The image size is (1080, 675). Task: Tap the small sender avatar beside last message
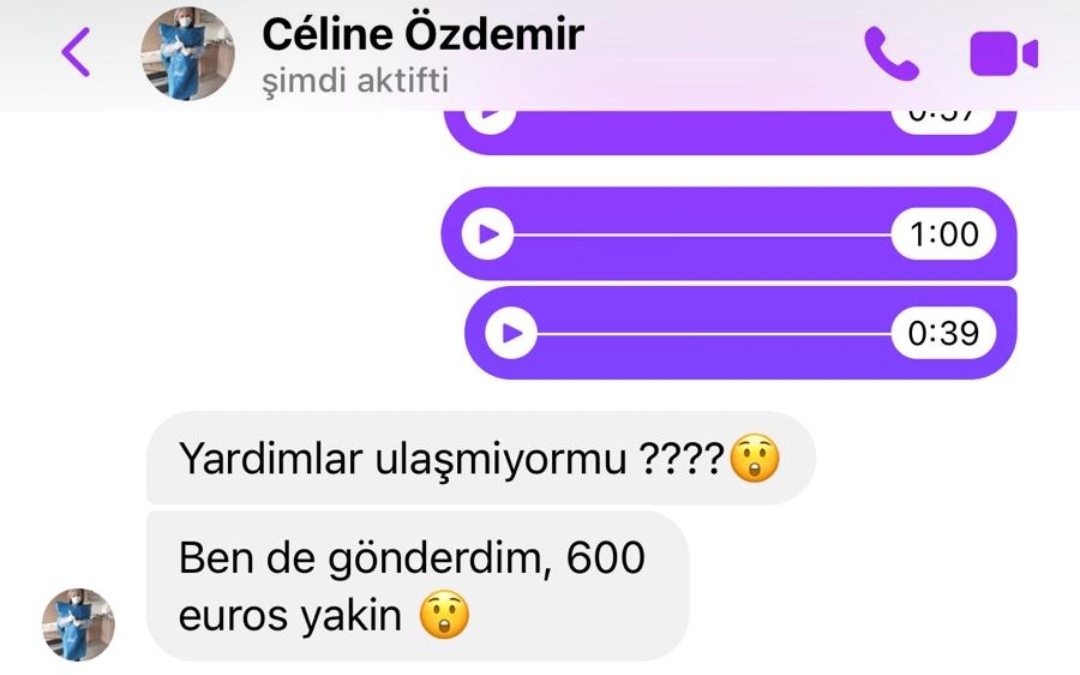tap(78, 625)
